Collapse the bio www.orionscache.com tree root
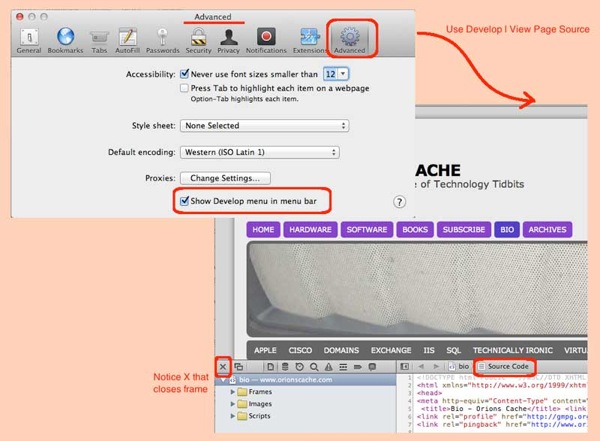600x441 pixels. pyautogui.click(x=223, y=380)
